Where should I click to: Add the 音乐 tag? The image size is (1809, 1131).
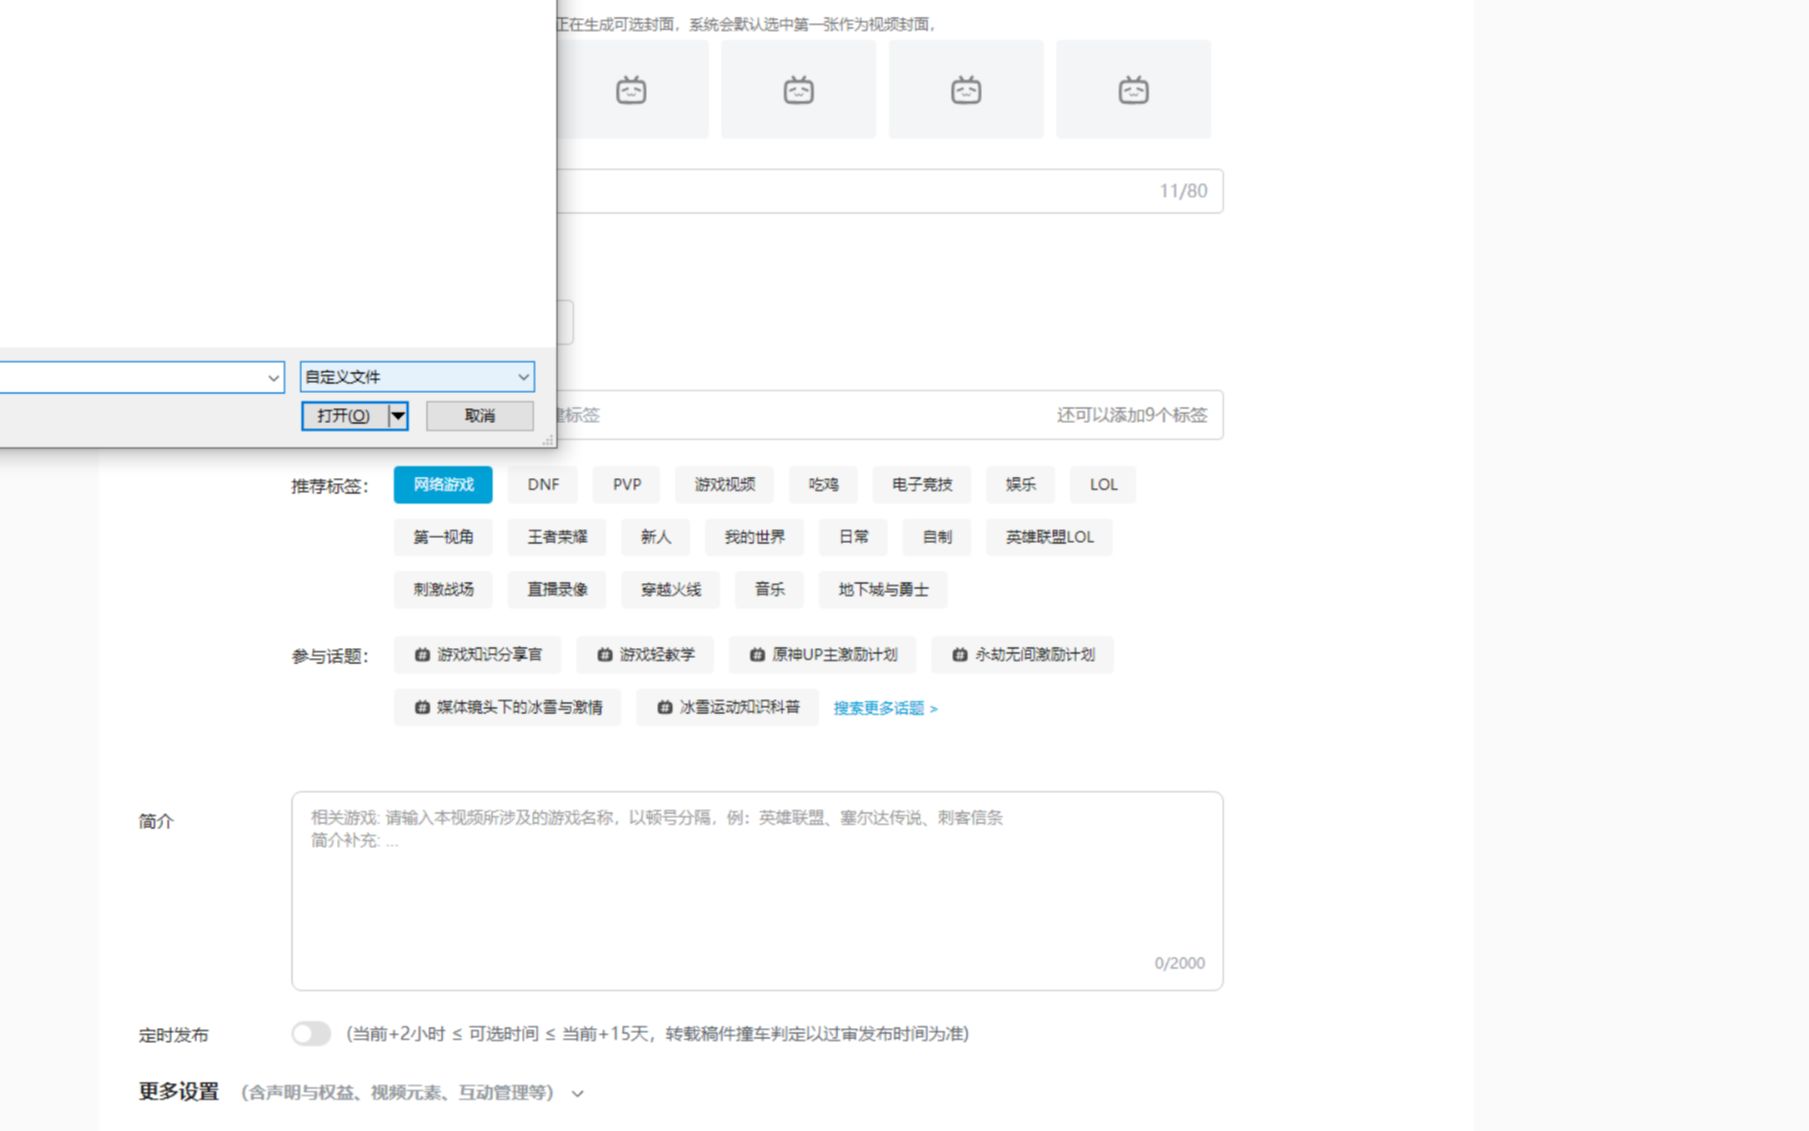pyautogui.click(x=769, y=590)
